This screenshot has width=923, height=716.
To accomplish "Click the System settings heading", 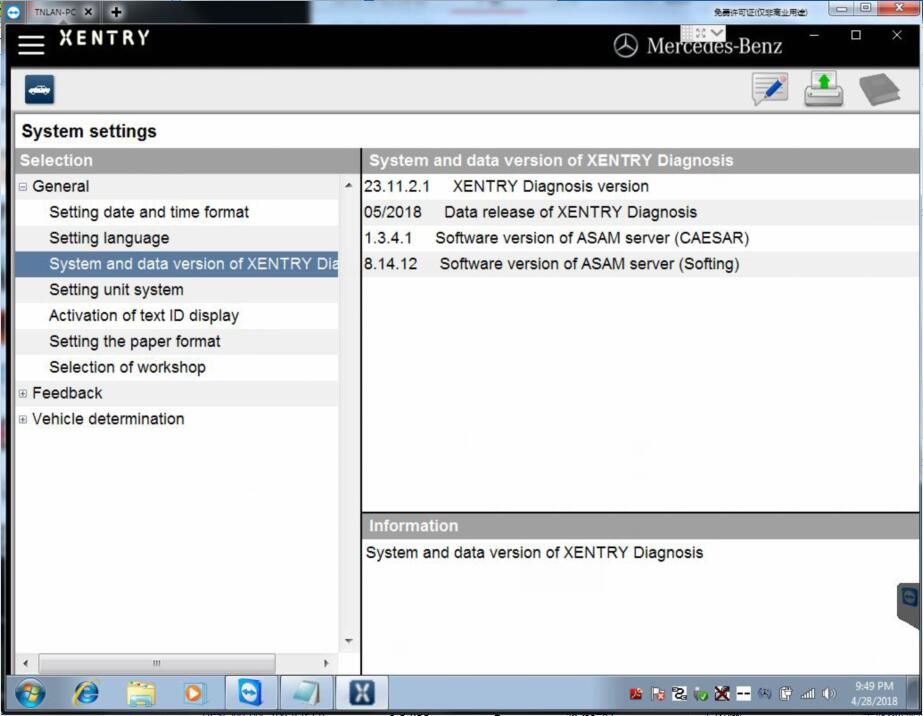I will [x=89, y=131].
